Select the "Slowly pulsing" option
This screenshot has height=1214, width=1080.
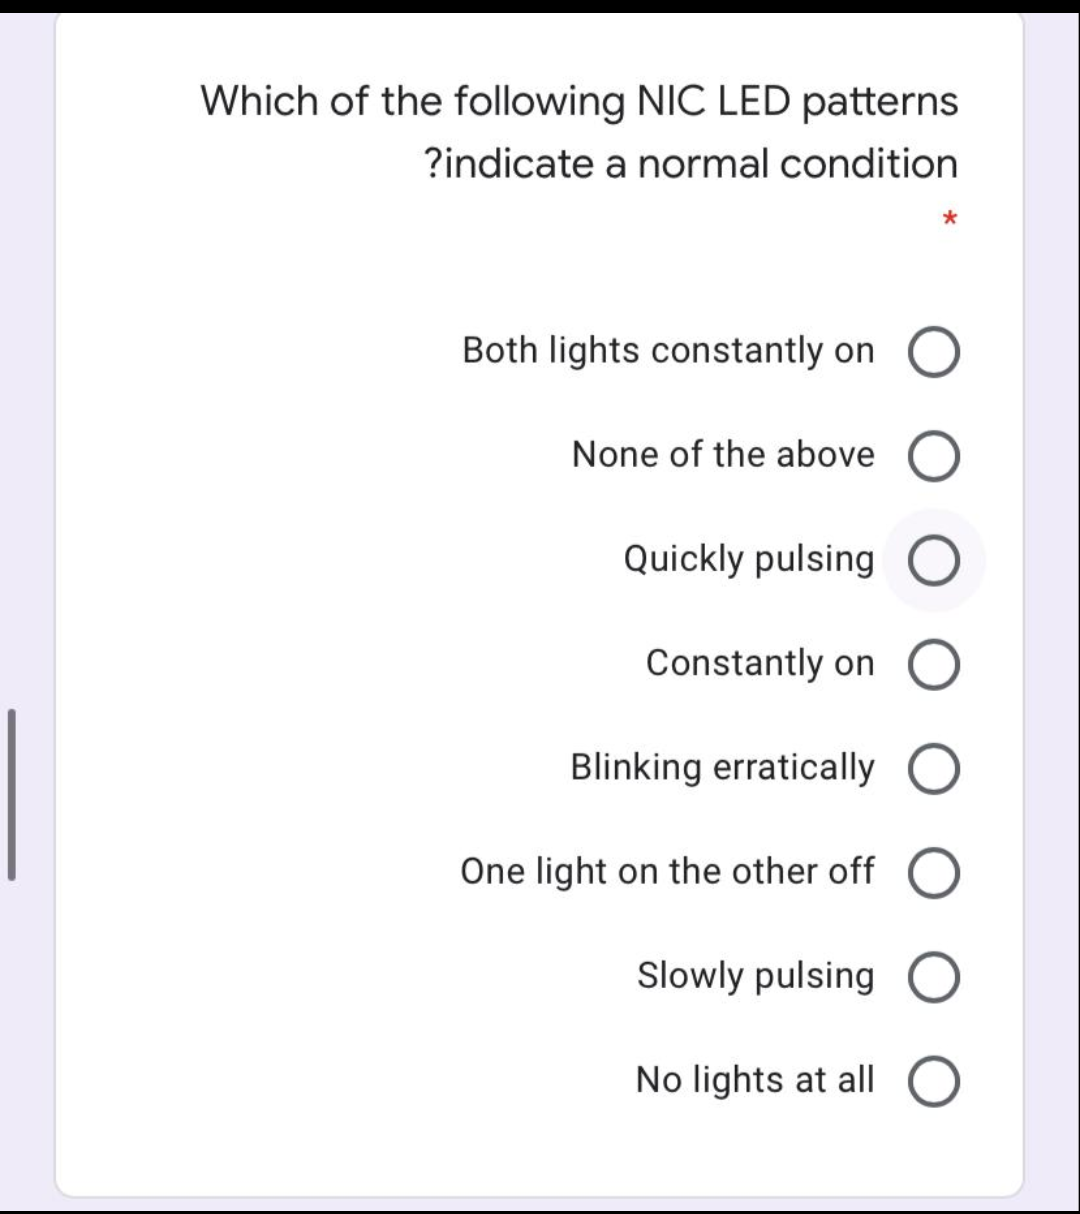point(933,978)
